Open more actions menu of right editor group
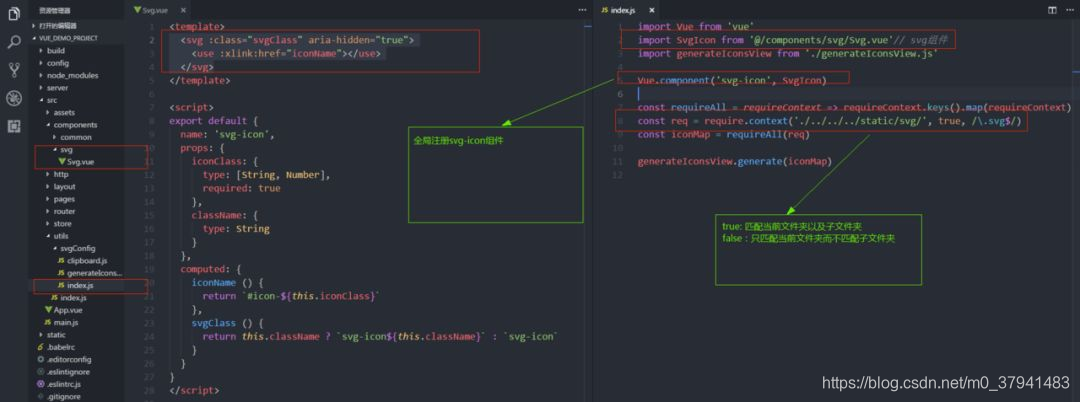 coord(1068,10)
